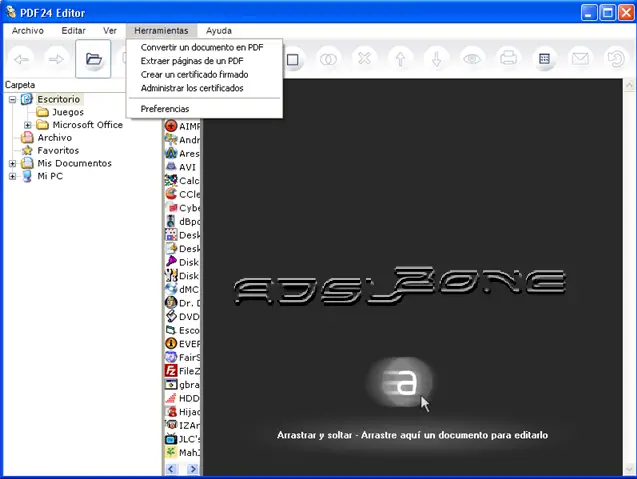Click the vertical scrollbar up arrow

click(x=629, y=85)
